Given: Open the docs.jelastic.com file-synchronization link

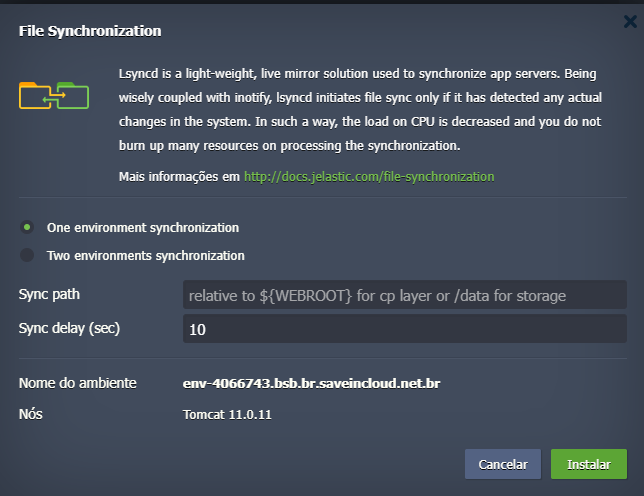Looking at the screenshot, I should pos(369,176).
